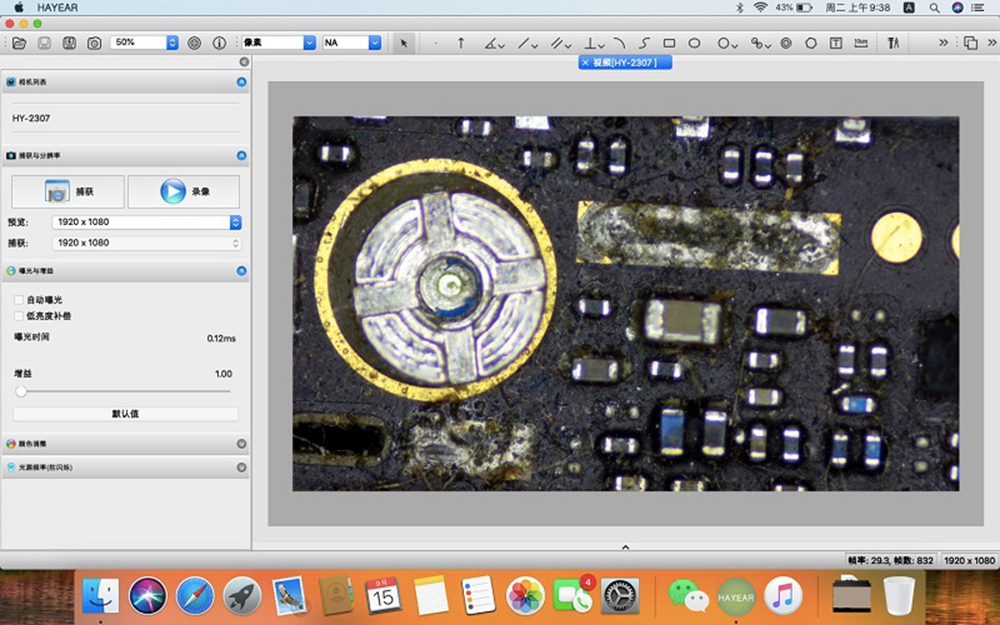Enable the 自动曝光 auto exposure checkbox
The width and height of the screenshot is (1000, 625).
pyautogui.click(x=19, y=300)
